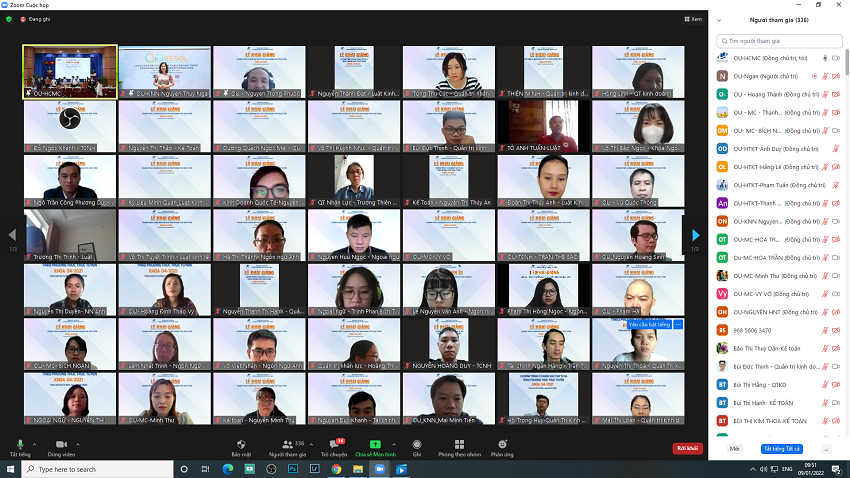Go to next gallery page with right arrow
The height and width of the screenshot is (478, 850).
tap(696, 235)
